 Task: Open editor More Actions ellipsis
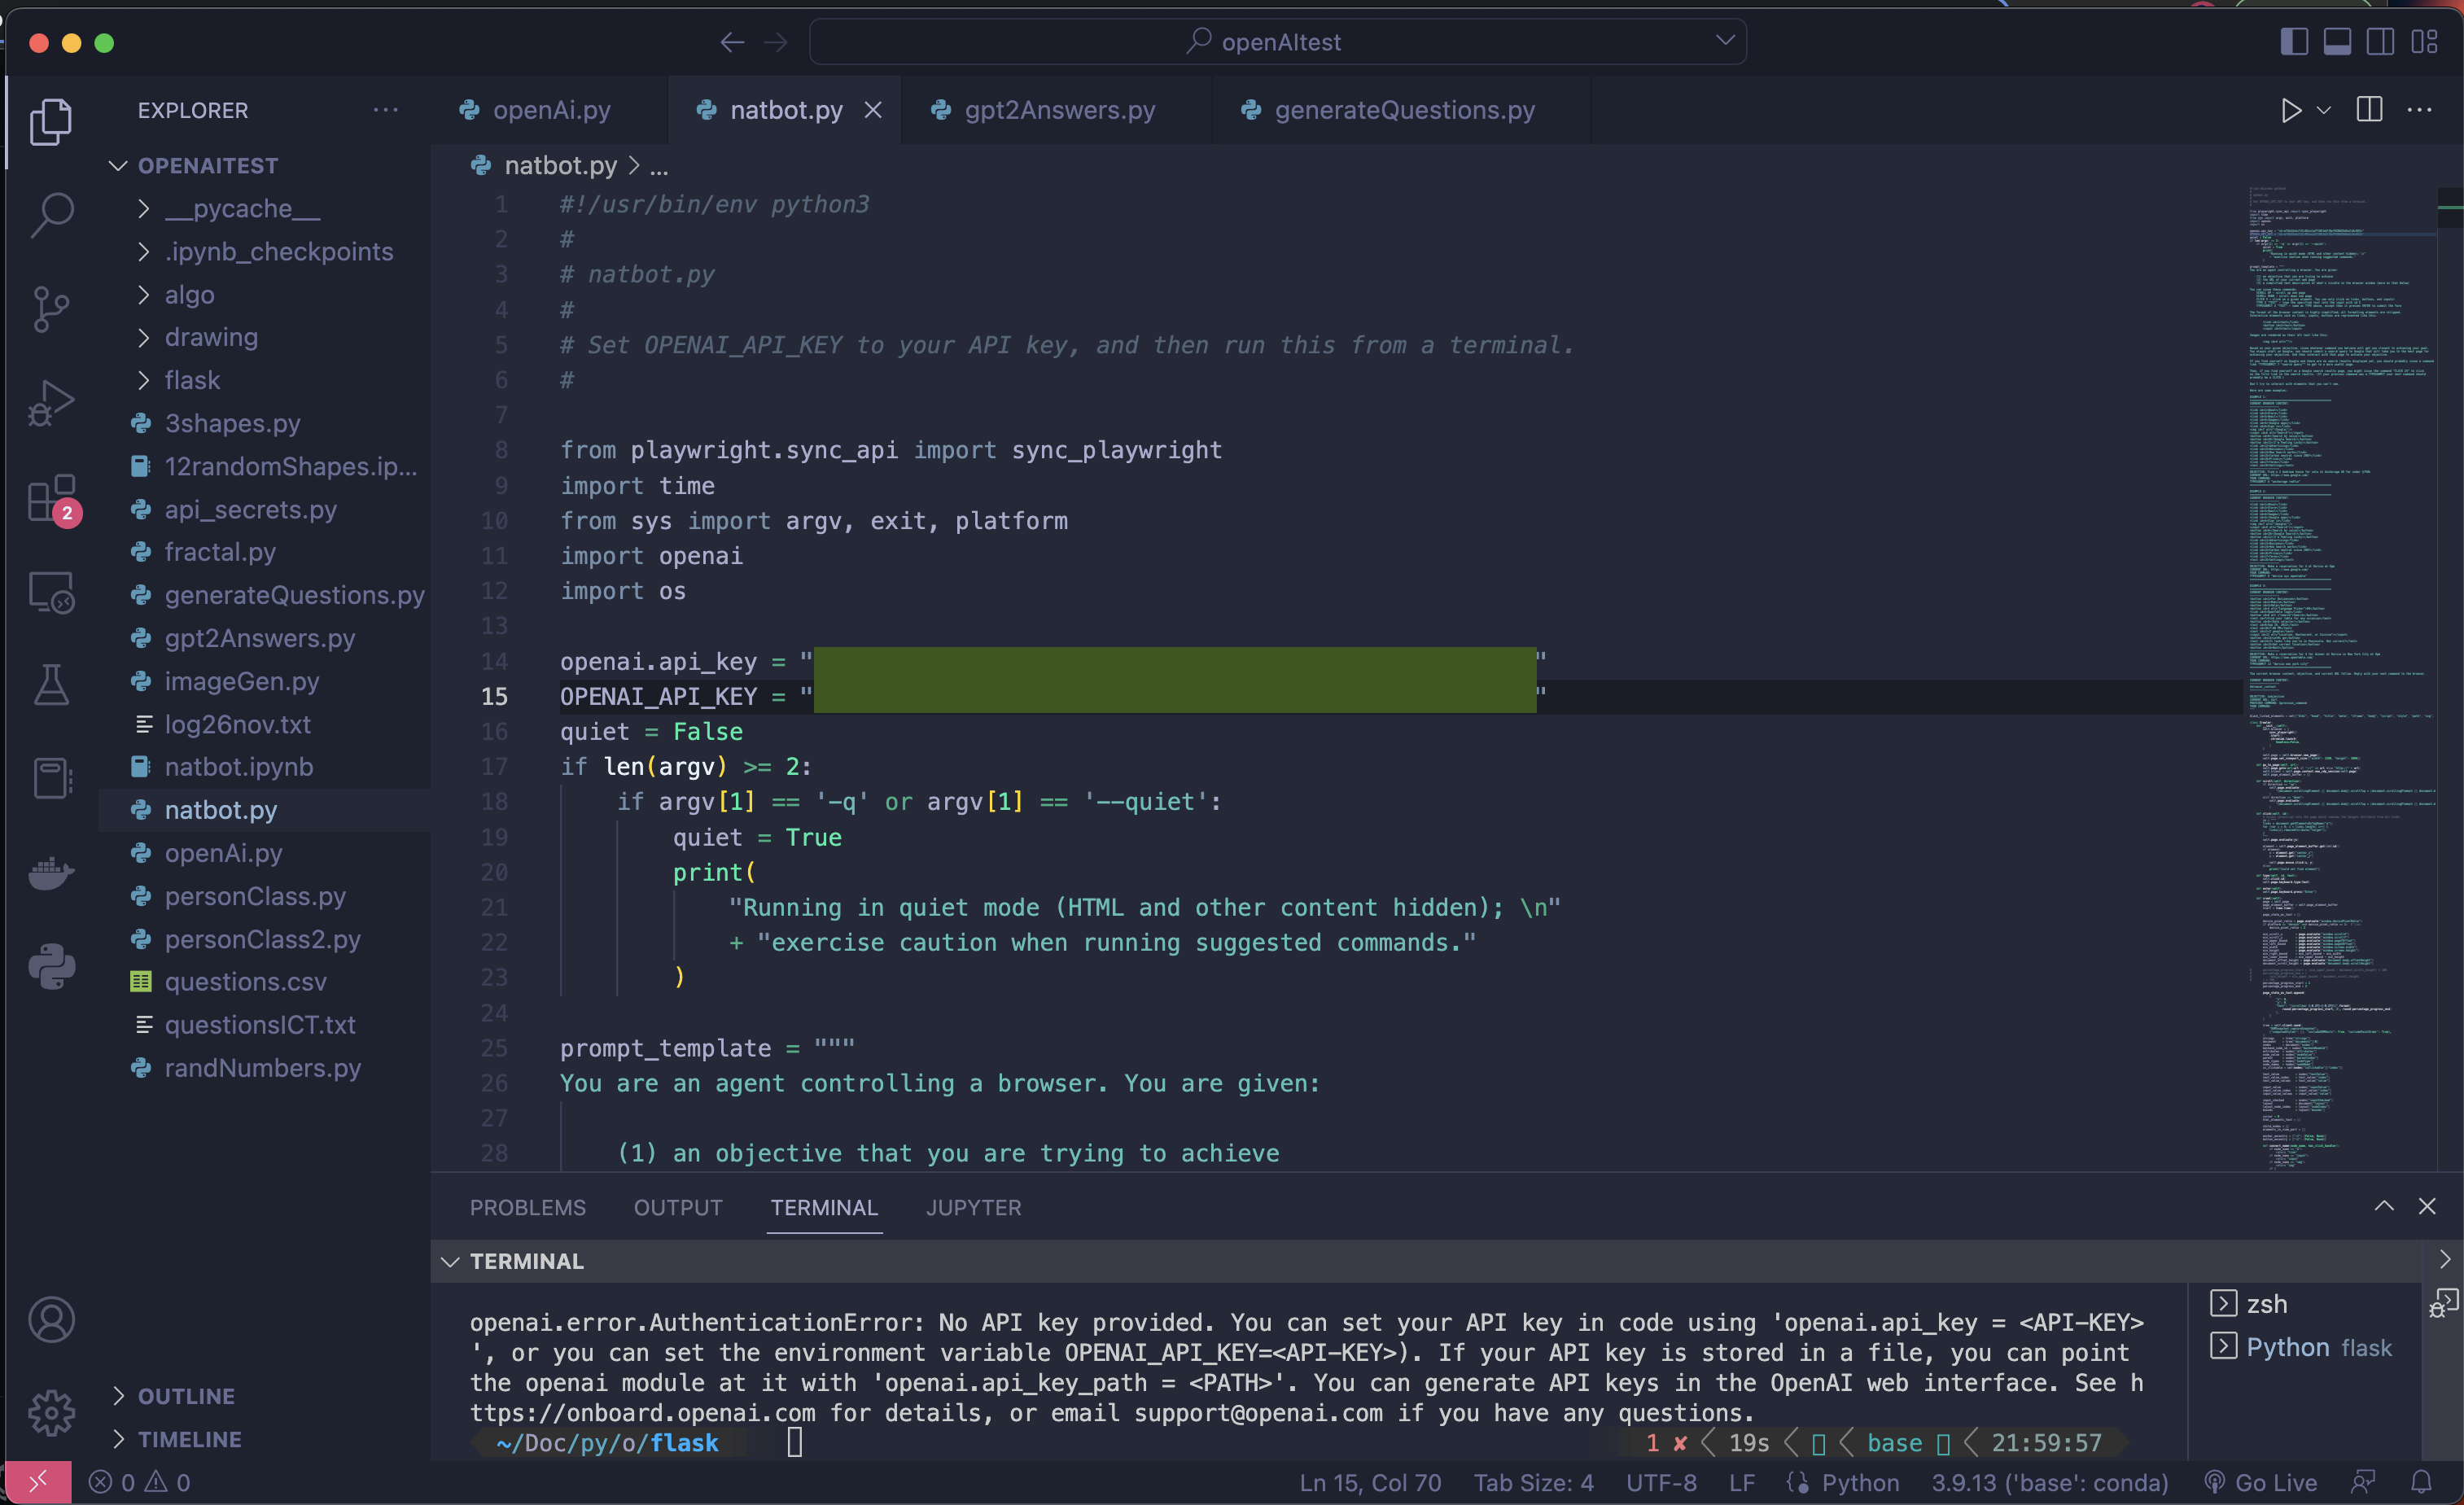point(2419,110)
